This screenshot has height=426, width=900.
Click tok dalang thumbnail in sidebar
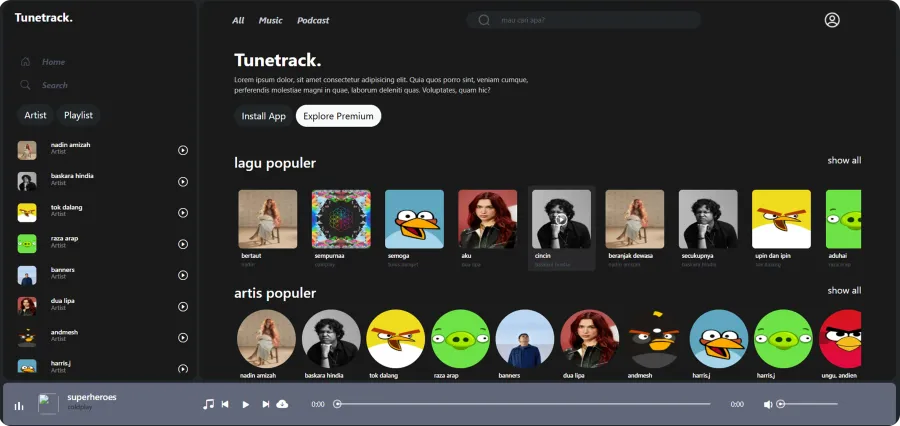[x=27, y=213]
